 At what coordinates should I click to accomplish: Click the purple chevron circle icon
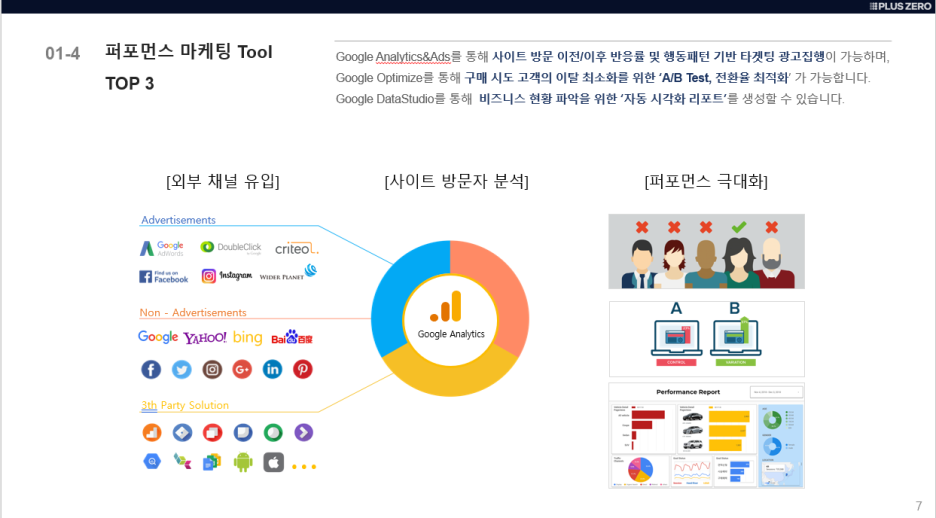pos(303,432)
